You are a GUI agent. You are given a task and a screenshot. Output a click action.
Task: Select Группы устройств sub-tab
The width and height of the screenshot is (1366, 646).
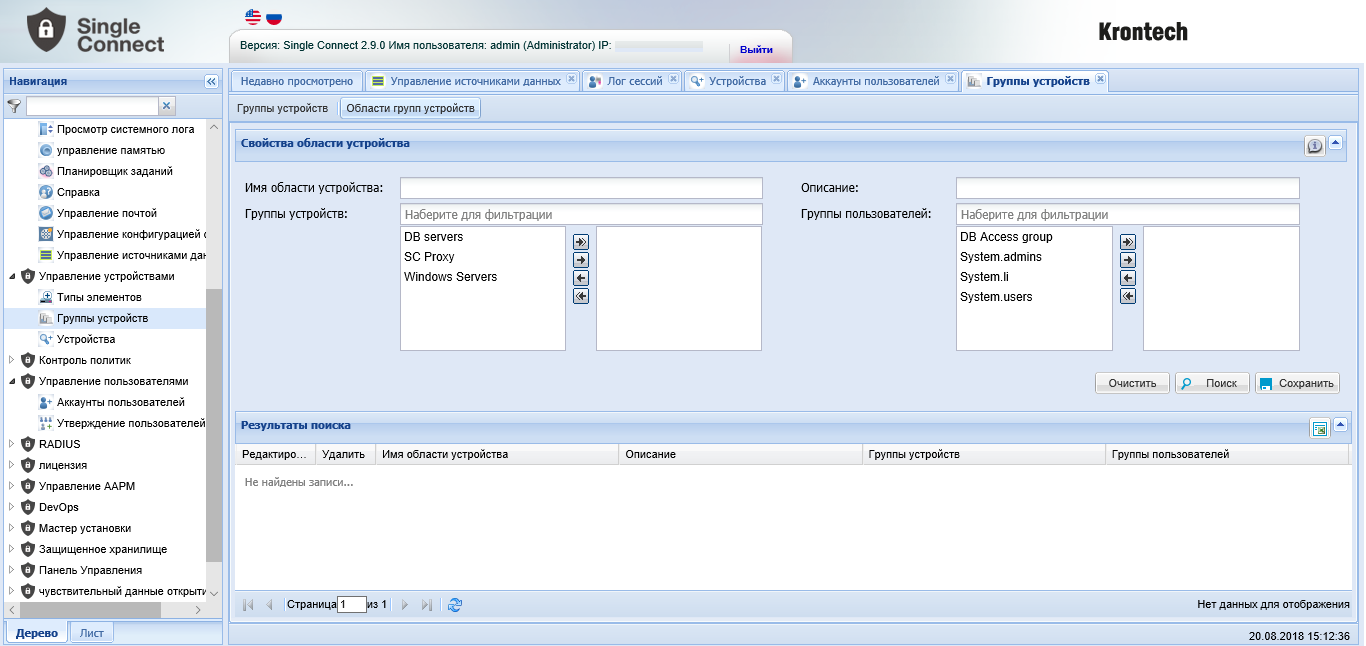[x=282, y=108]
